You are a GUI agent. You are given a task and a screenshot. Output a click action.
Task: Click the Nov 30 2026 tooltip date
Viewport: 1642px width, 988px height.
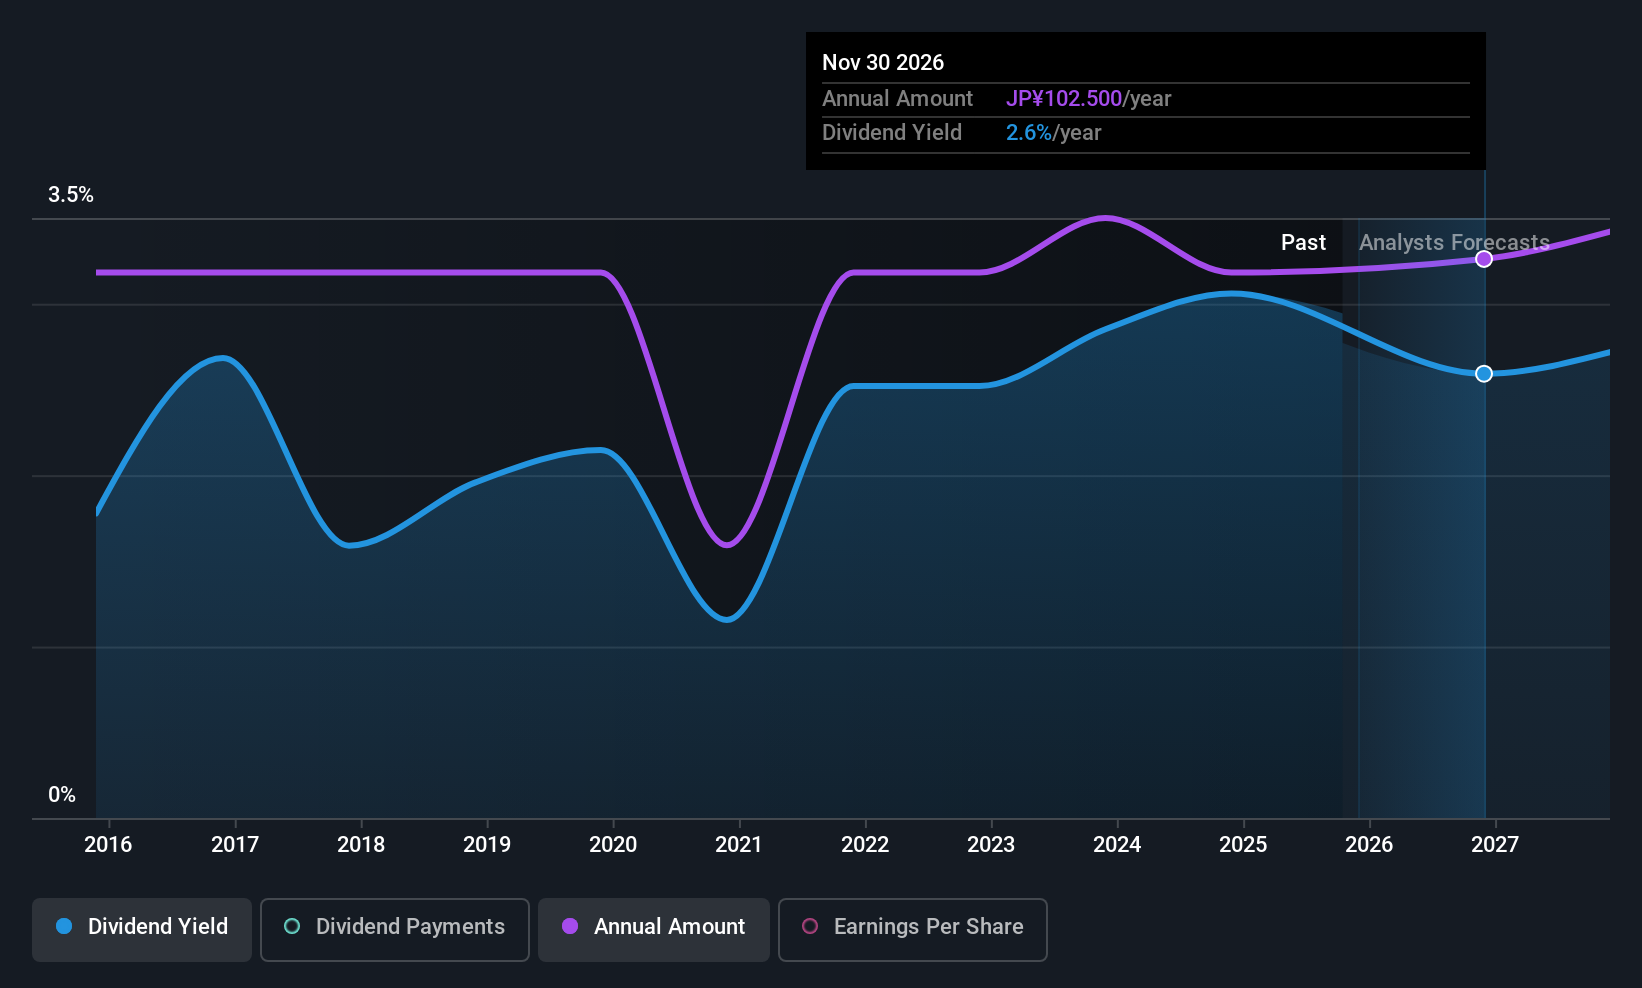(x=883, y=62)
